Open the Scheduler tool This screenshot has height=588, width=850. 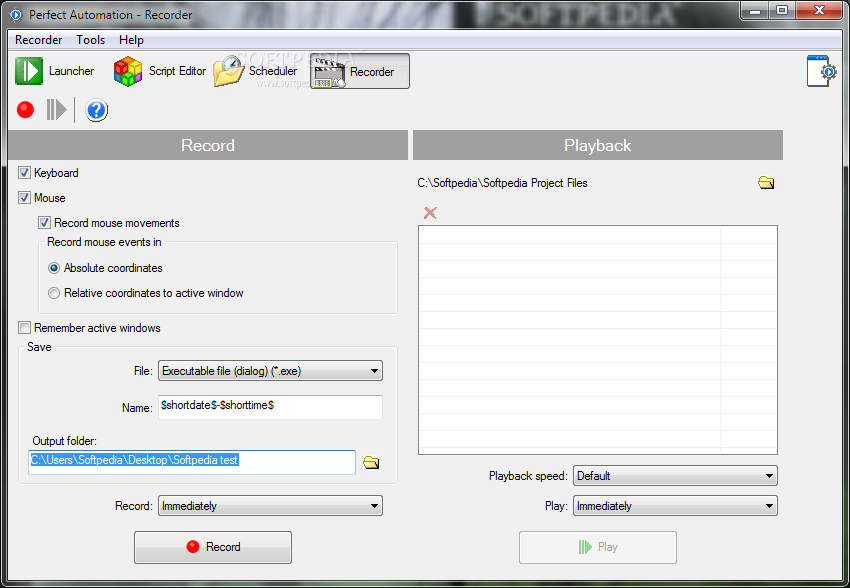[x=256, y=71]
